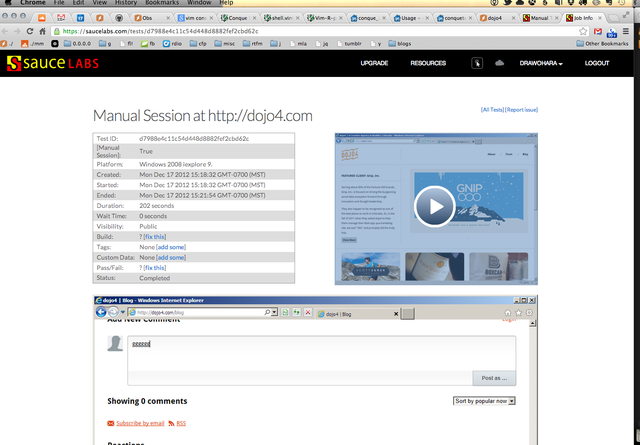
Task: Open the tumblr bookmark
Action: tap(349, 43)
